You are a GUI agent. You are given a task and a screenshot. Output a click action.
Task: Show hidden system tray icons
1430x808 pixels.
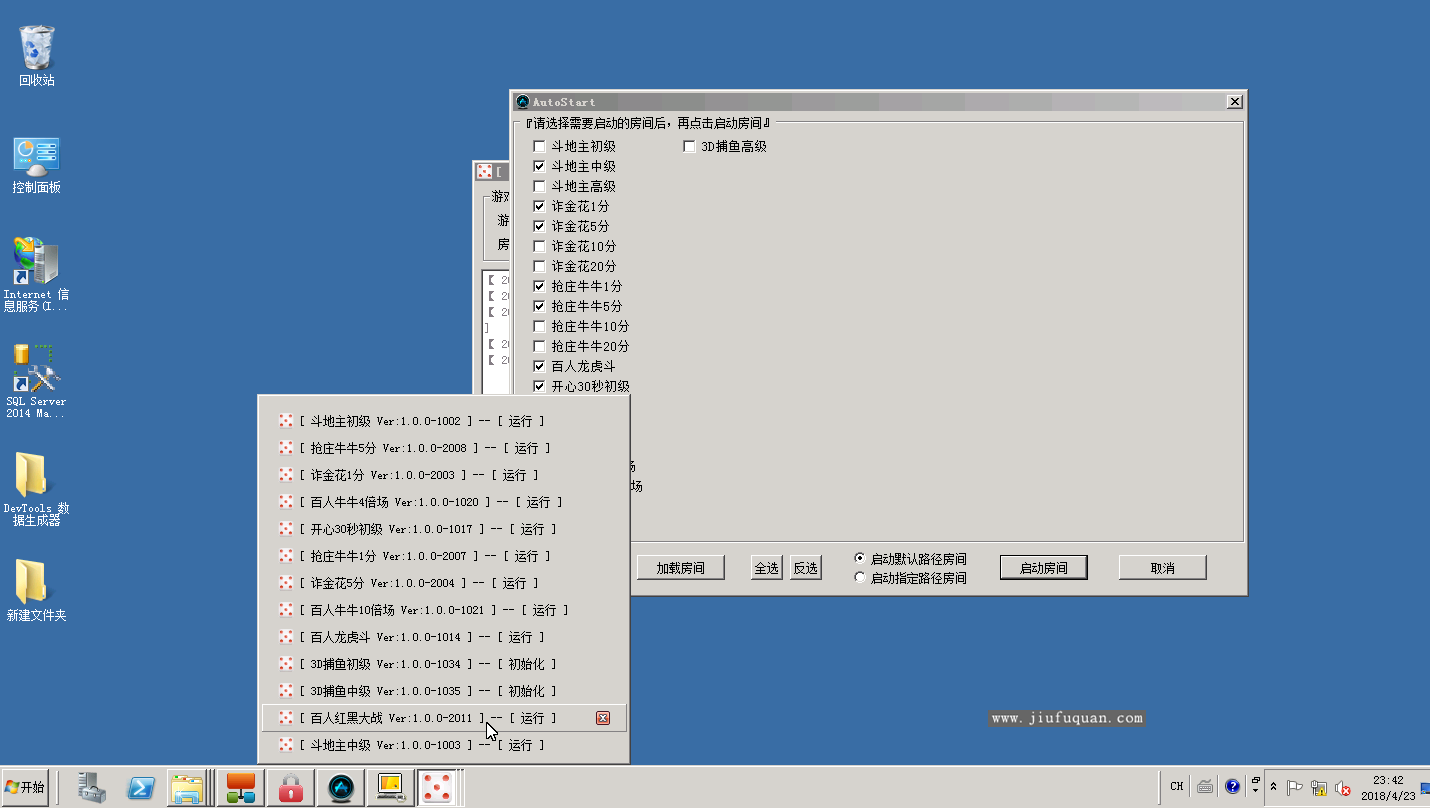[1273, 787]
